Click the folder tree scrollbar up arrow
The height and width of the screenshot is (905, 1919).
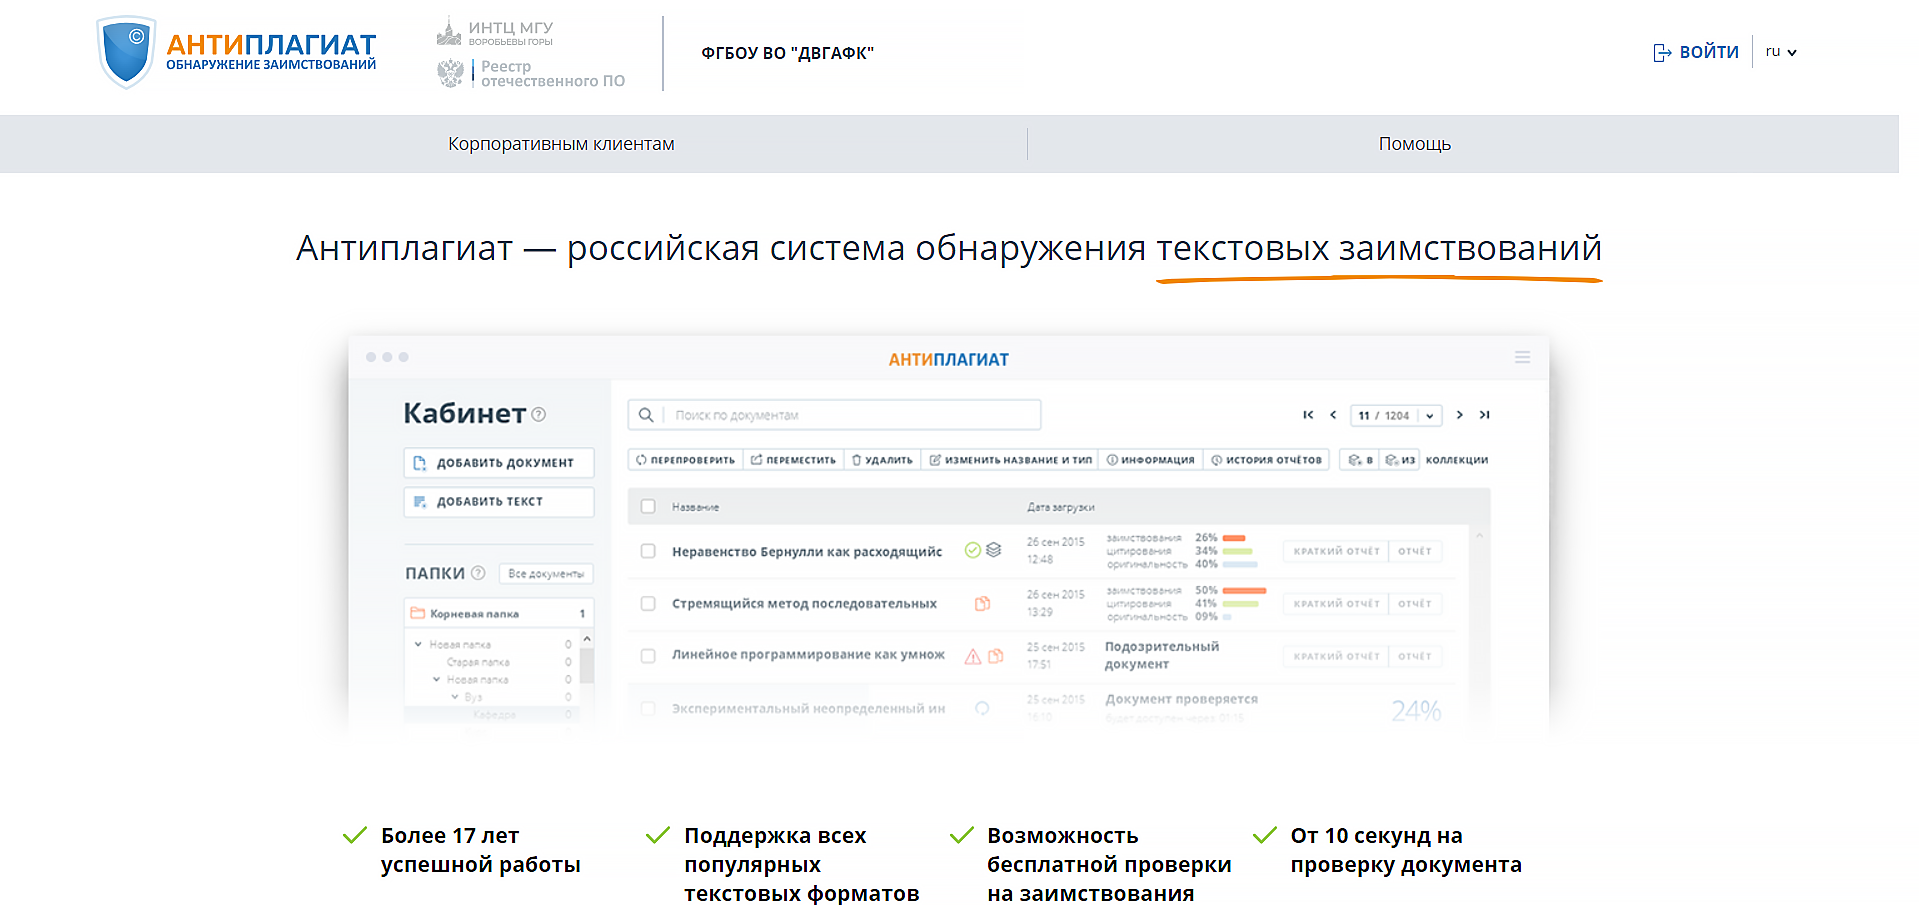(x=587, y=638)
